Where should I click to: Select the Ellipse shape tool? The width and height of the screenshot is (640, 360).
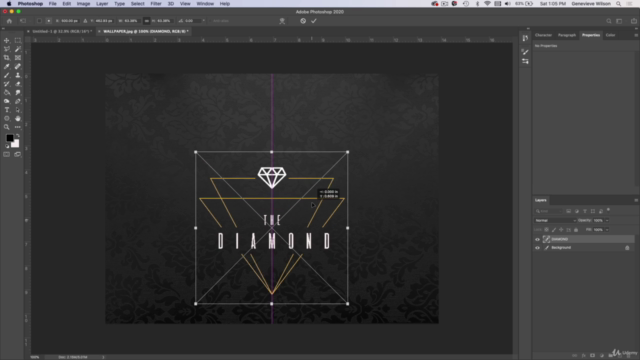(7, 118)
